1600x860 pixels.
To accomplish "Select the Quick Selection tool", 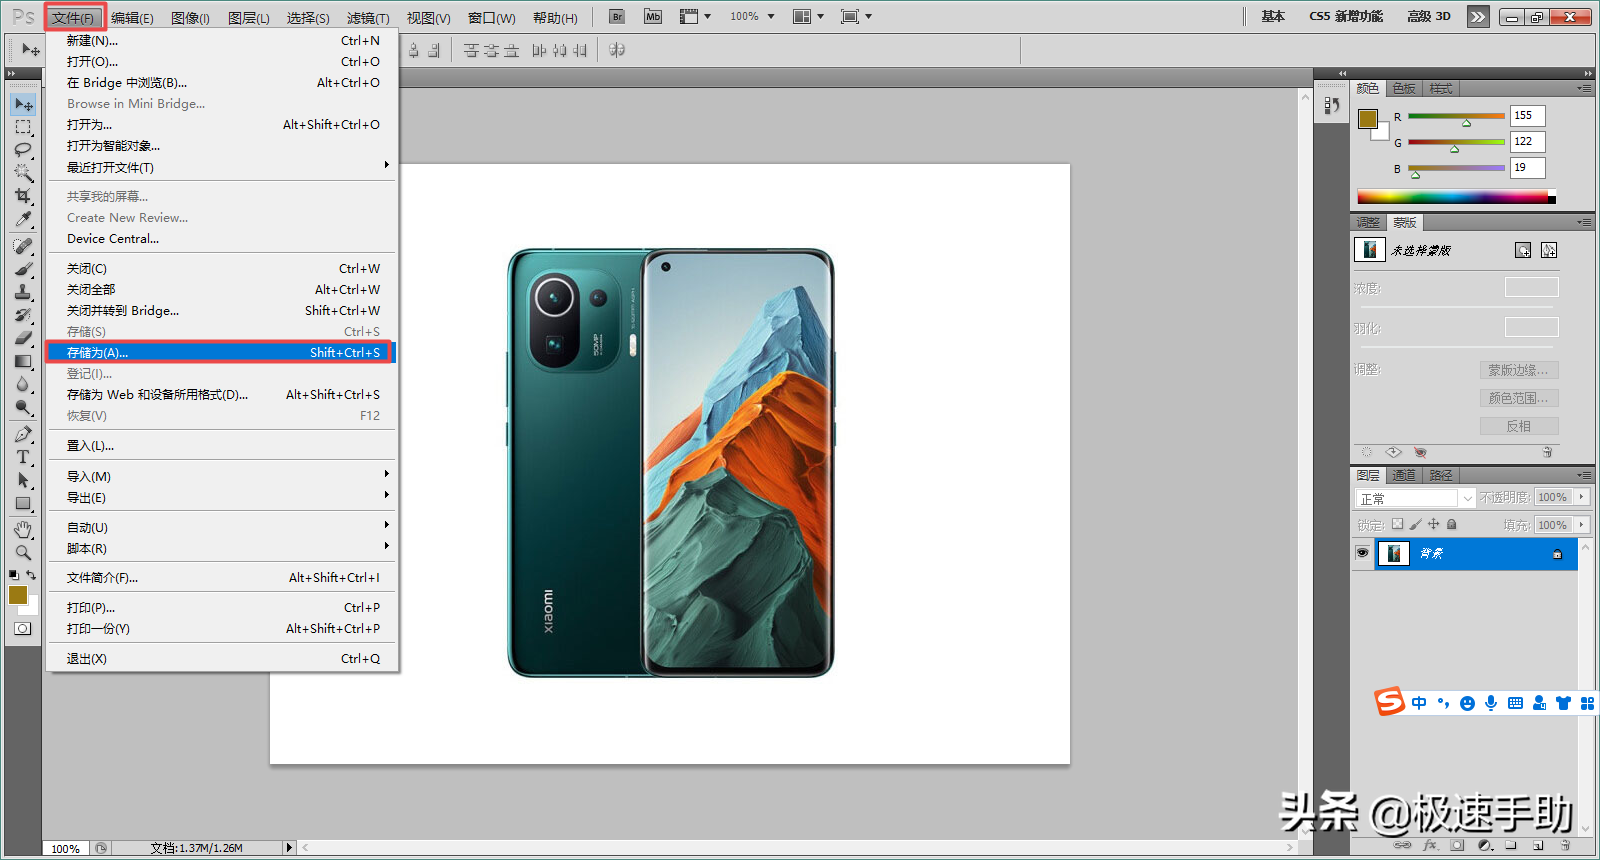I will click(x=23, y=173).
